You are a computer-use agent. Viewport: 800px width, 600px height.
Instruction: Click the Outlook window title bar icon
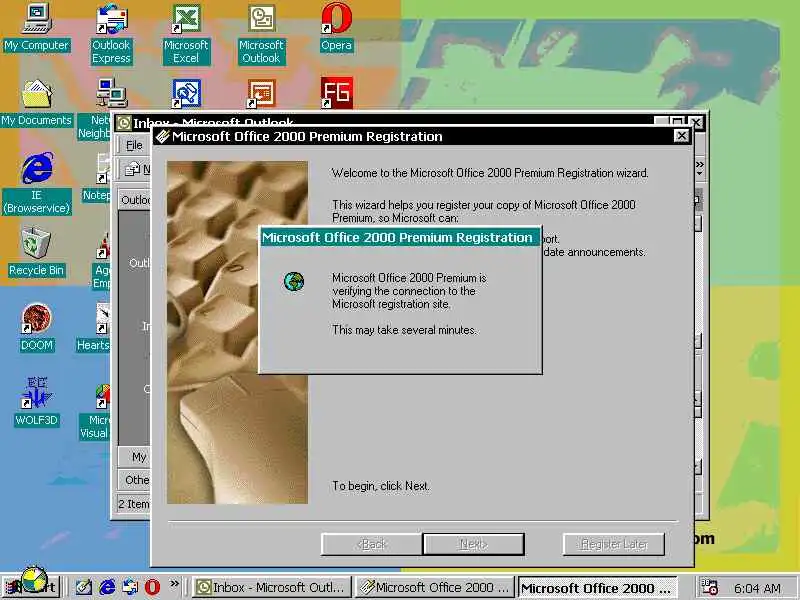click(x=123, y=123)
